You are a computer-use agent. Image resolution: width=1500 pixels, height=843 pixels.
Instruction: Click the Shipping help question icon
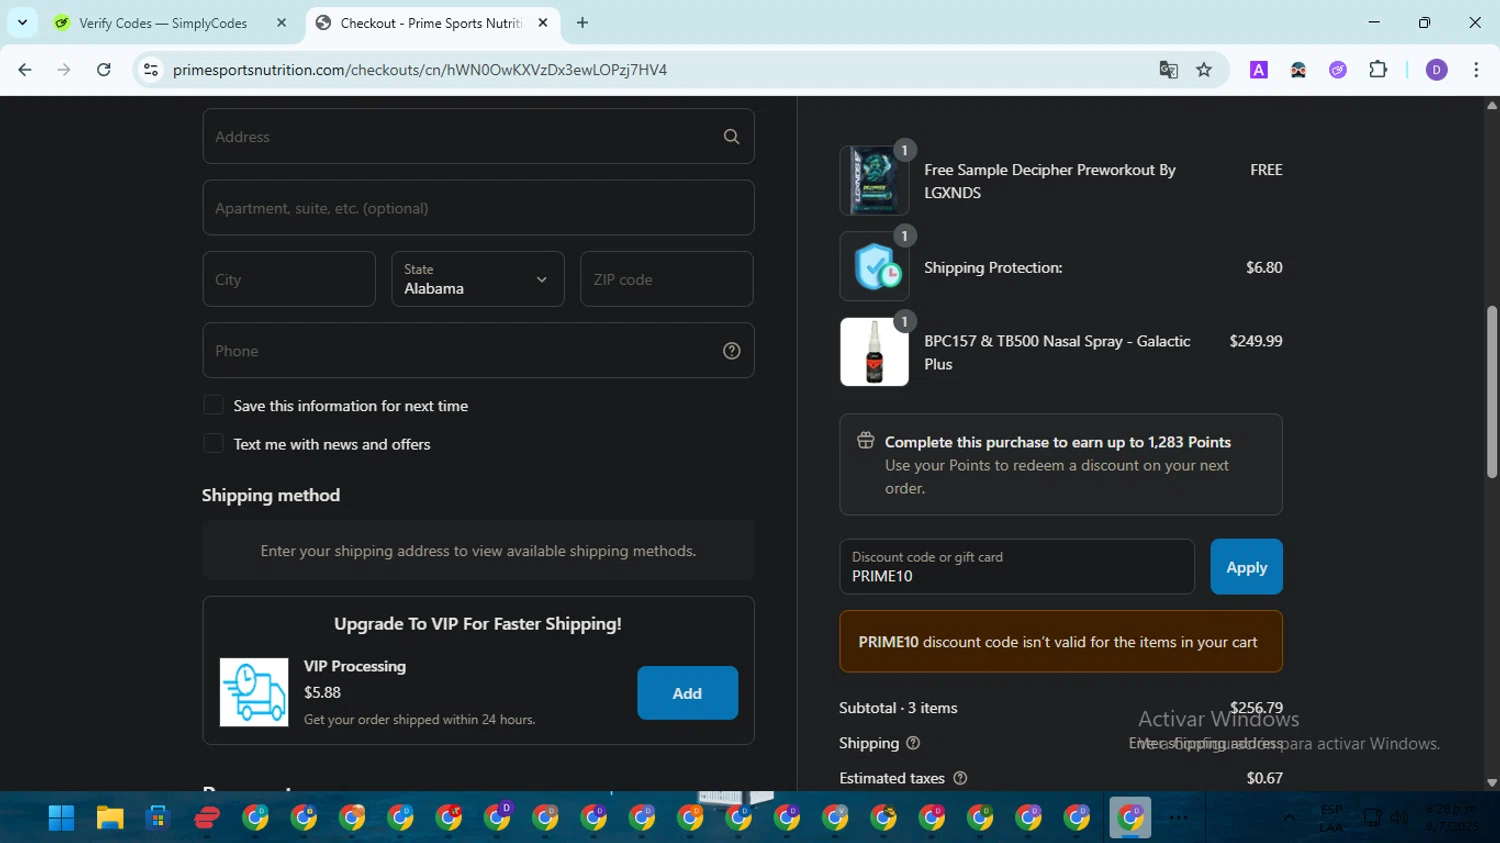(913, 743)
